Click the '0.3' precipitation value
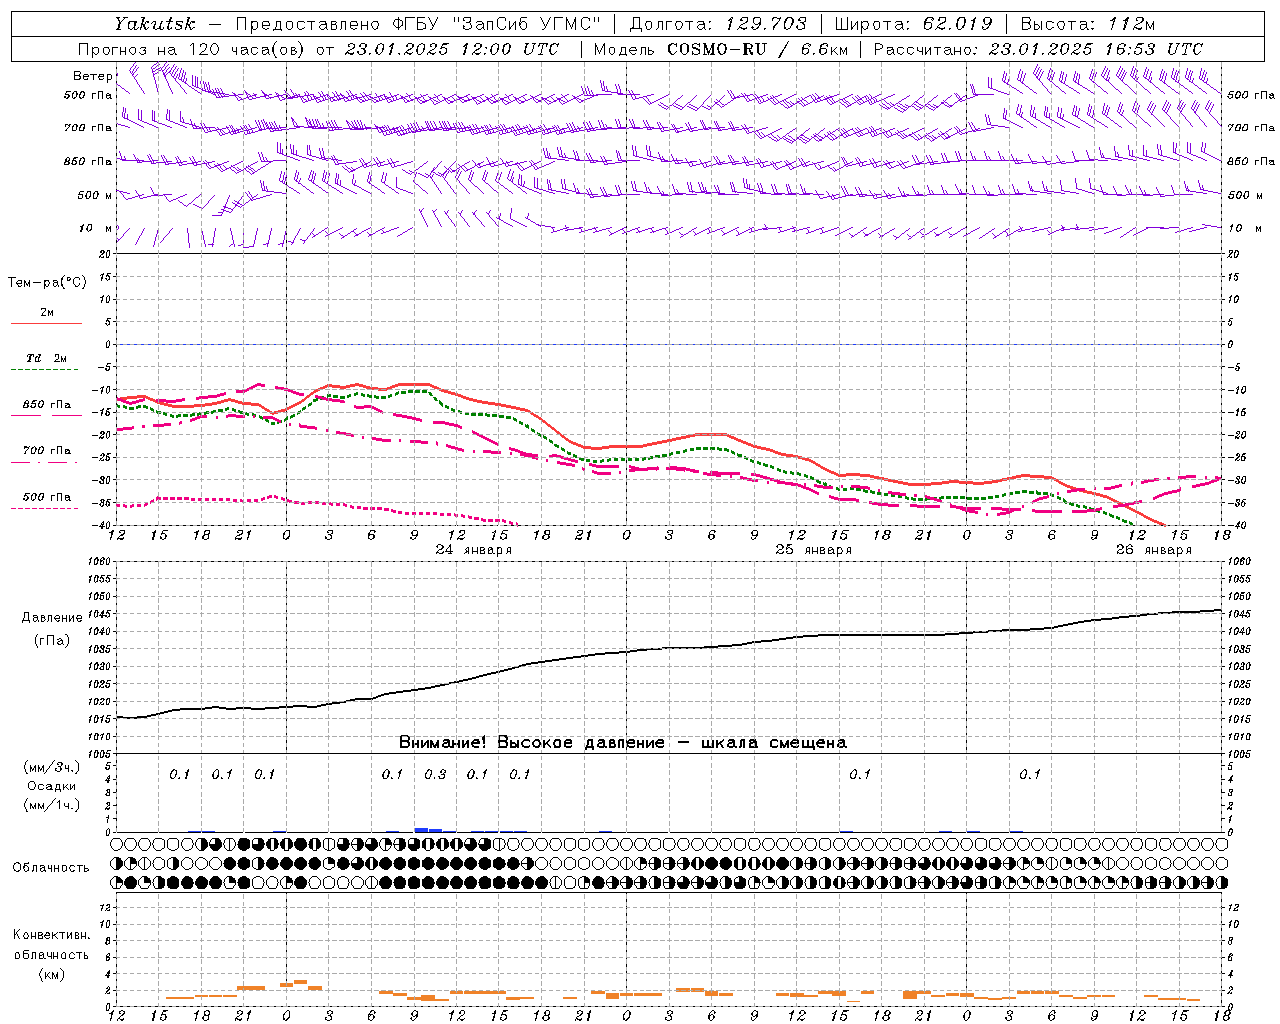Screen dimensions: 1280x1024 435,774
